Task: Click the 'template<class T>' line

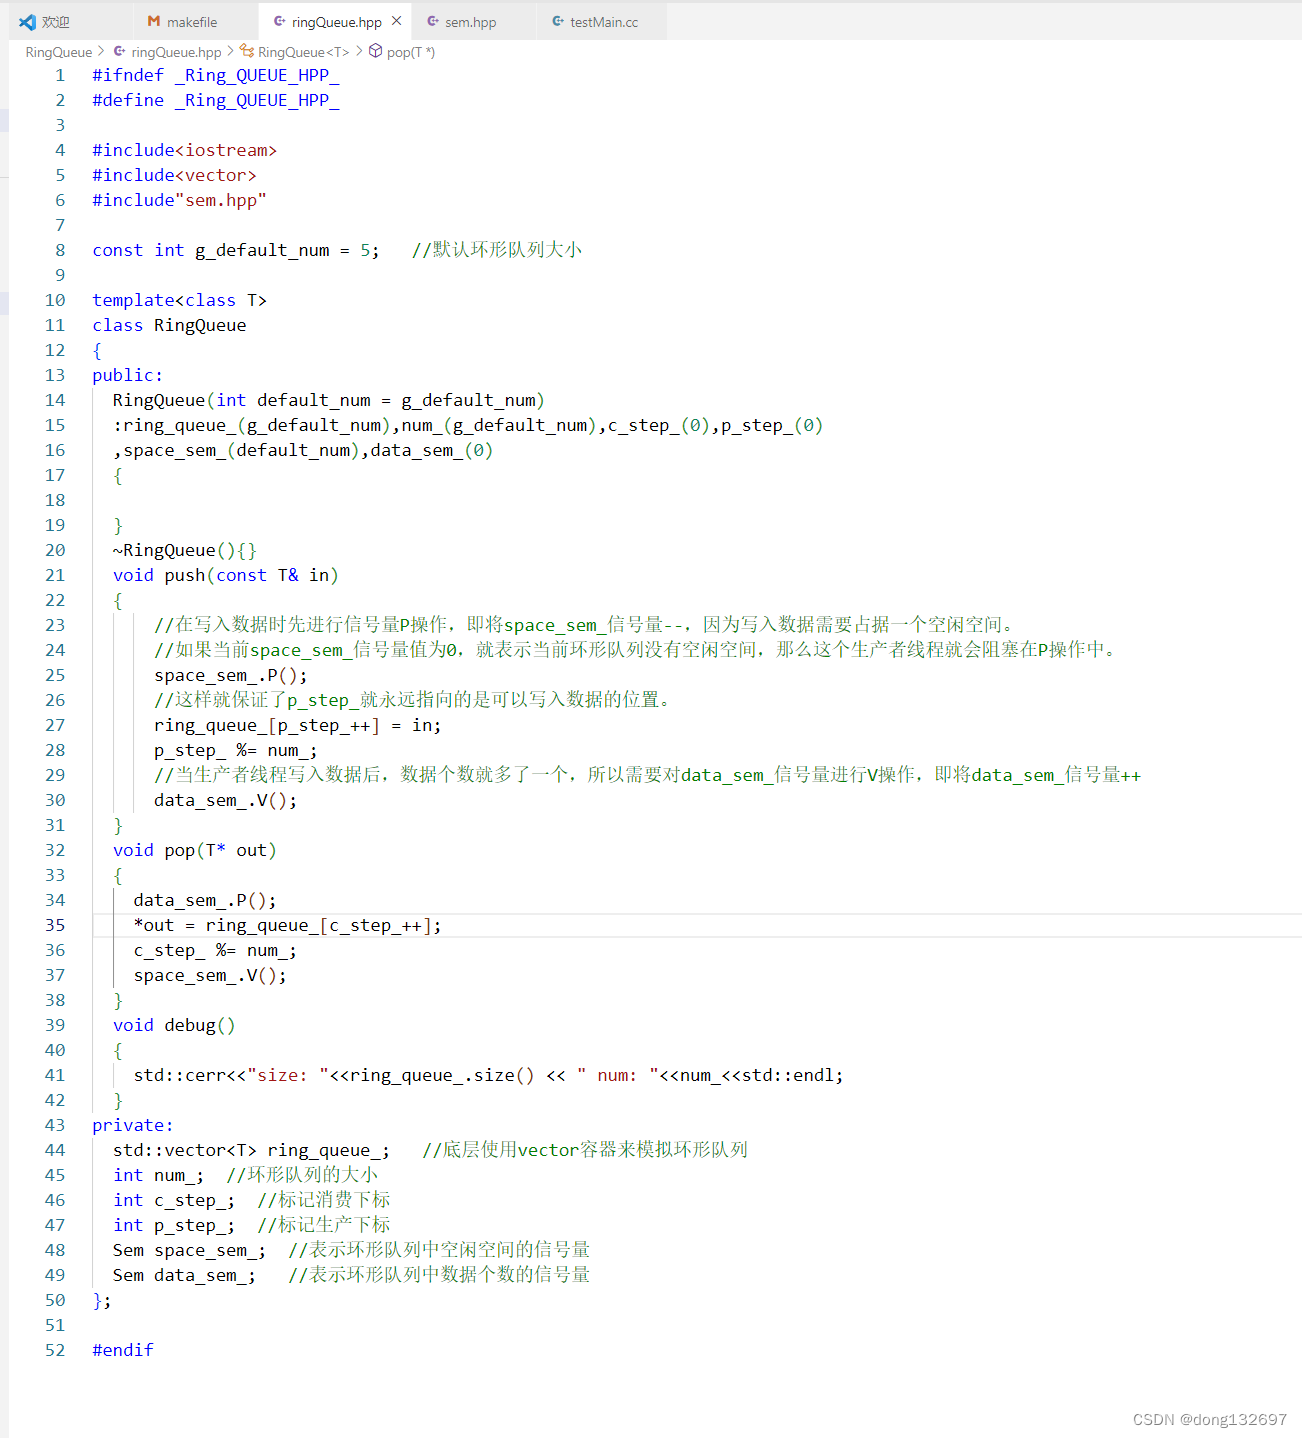Action: point(179,300)
